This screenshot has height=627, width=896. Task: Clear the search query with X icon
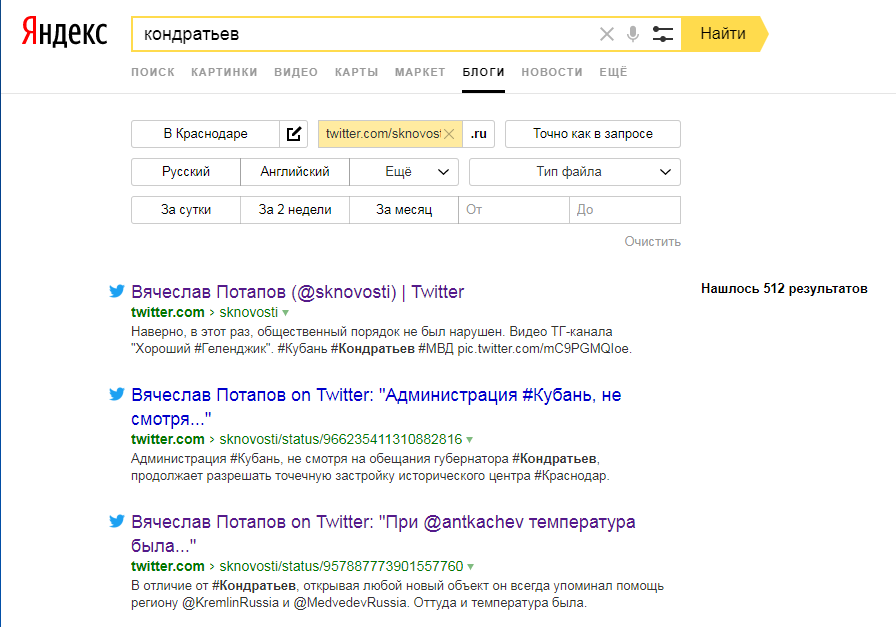click(606, 34)
